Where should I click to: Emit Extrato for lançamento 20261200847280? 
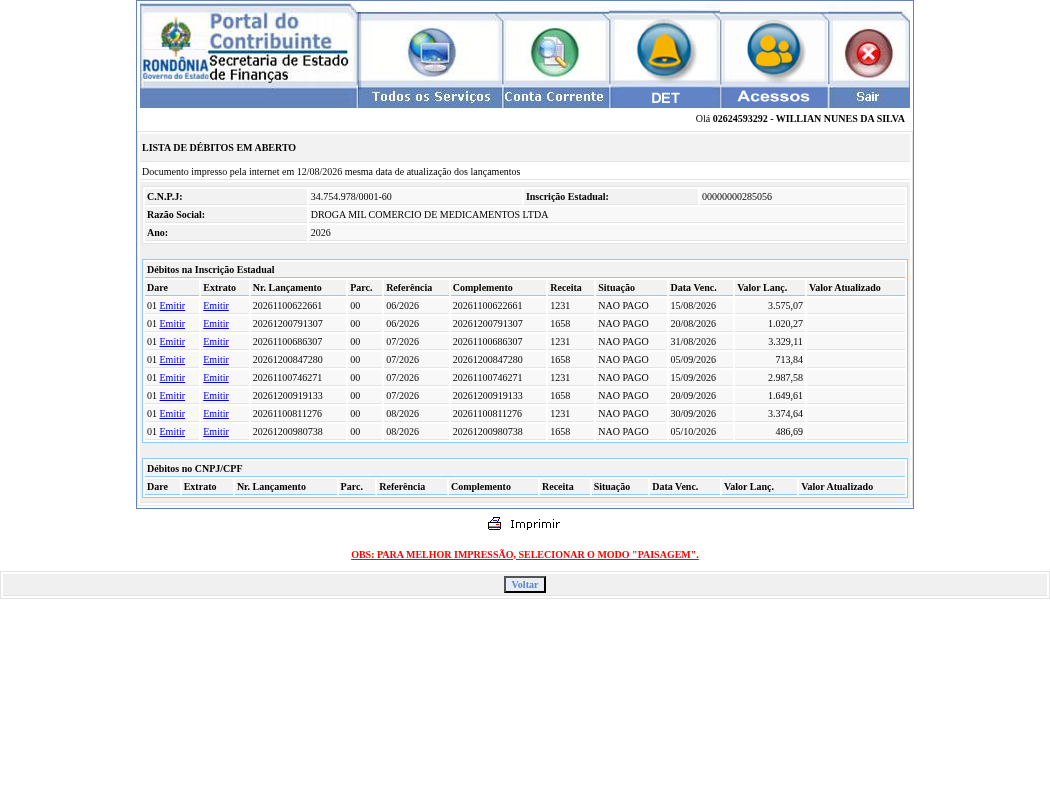click(216, 360)
